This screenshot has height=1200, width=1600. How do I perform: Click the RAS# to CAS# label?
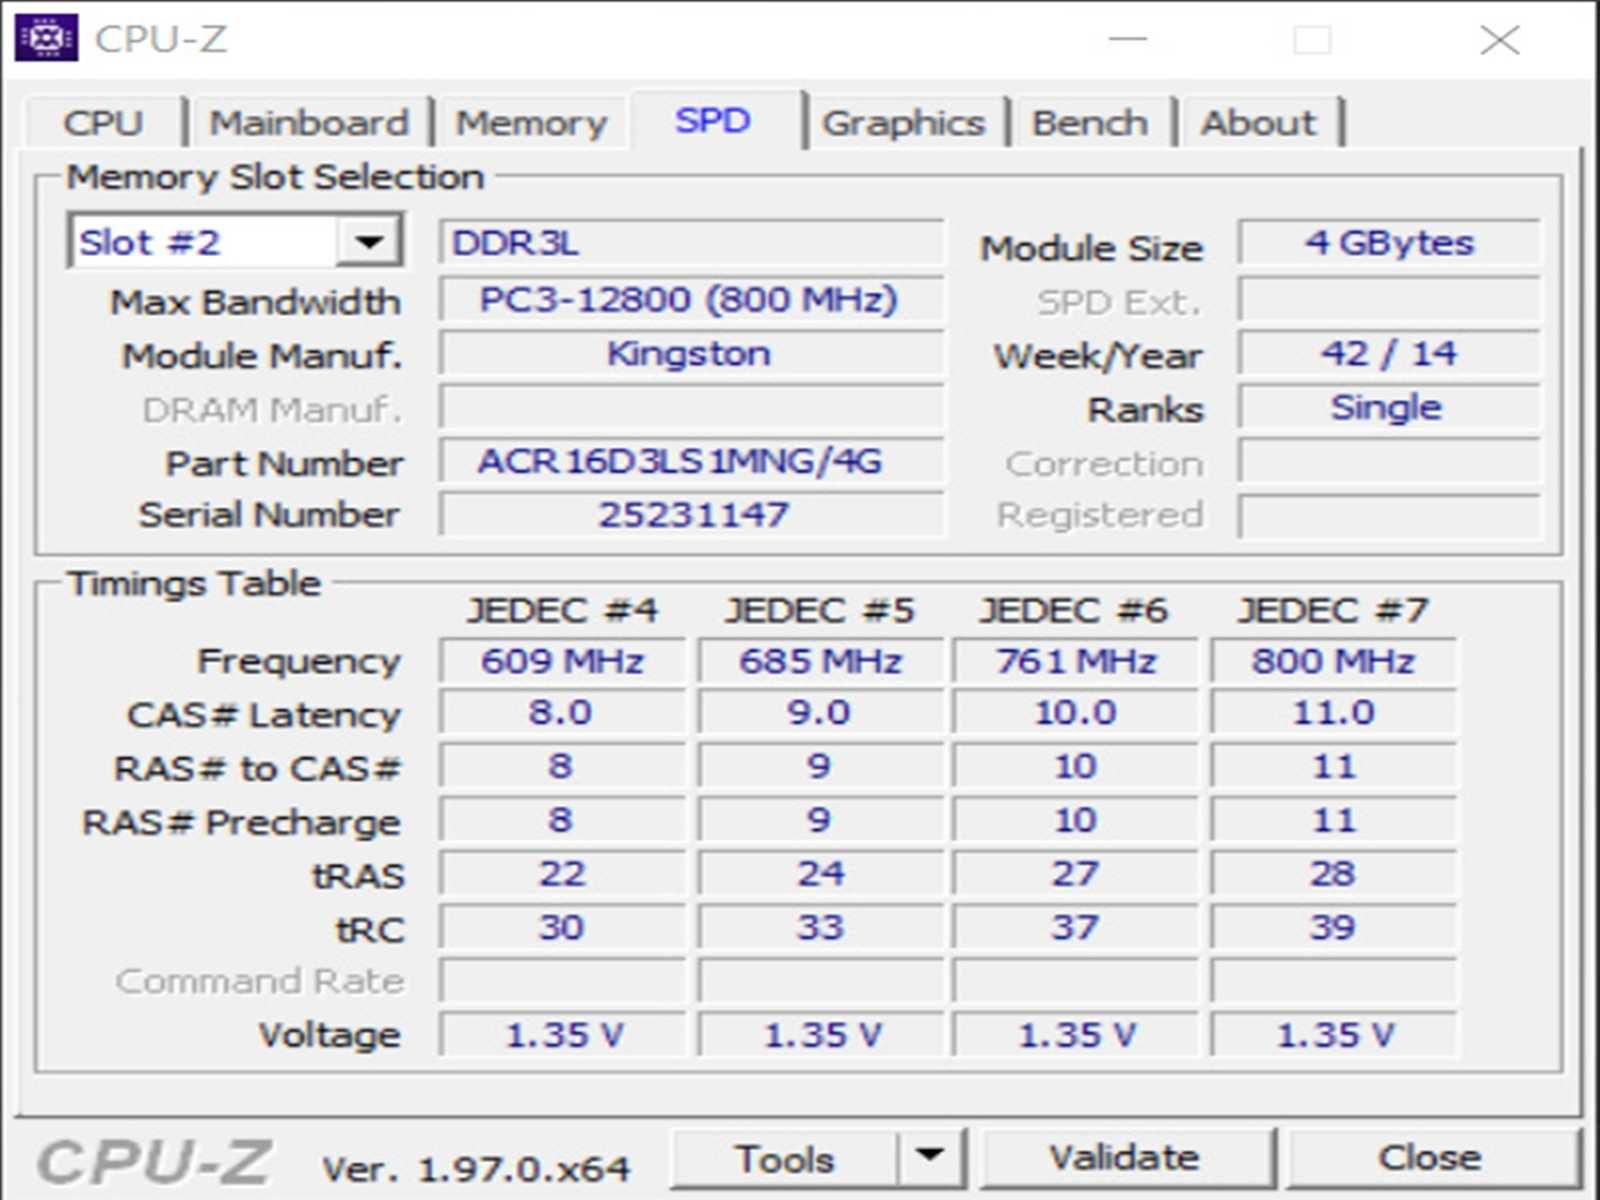point(257,768)
